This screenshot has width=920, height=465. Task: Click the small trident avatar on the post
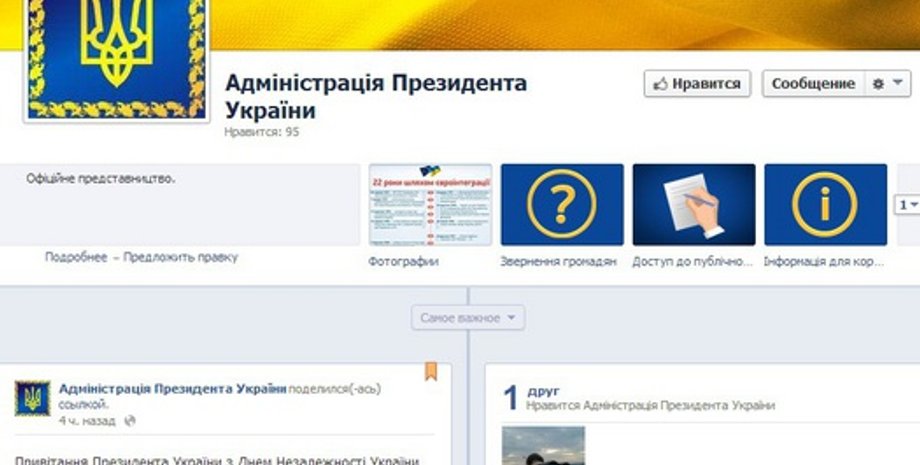point(32,398)
